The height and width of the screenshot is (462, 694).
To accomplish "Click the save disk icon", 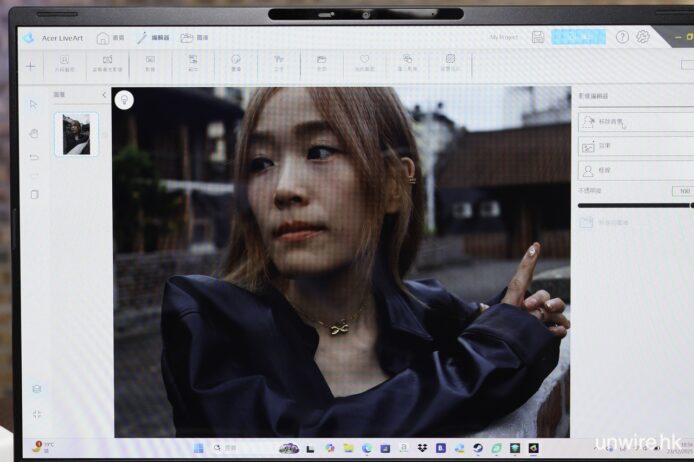I will point(538,37).
